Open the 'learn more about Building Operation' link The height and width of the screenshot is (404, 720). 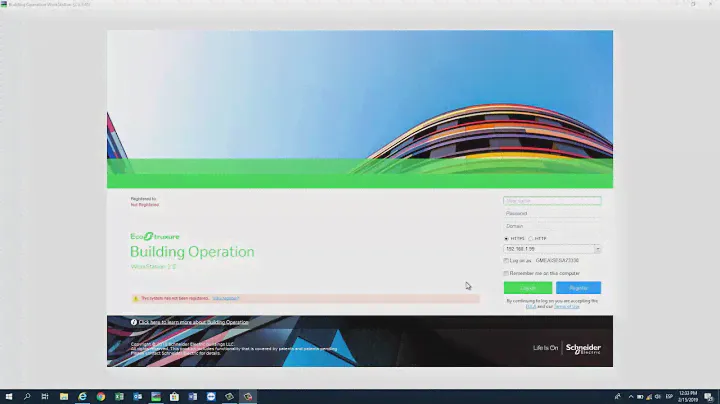tap(194, 322)
